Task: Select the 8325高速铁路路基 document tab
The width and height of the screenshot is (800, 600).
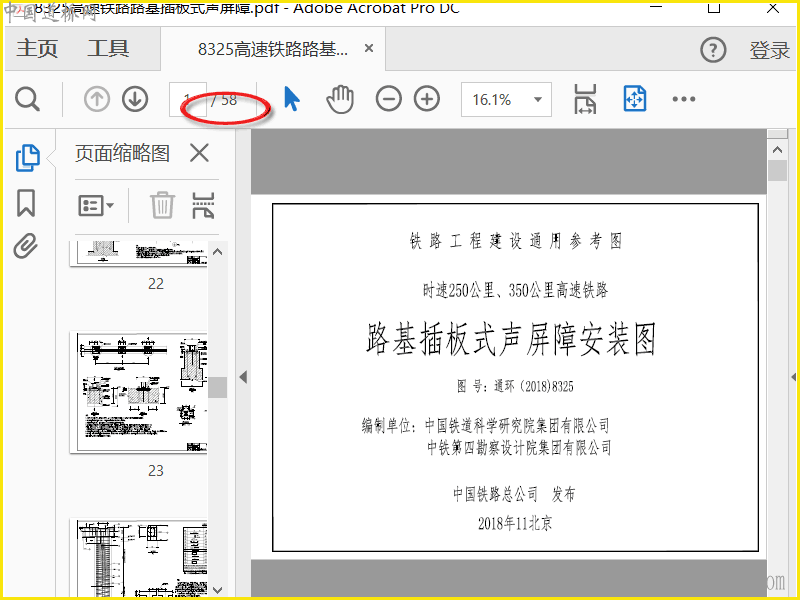Action: tap(272, 49)
